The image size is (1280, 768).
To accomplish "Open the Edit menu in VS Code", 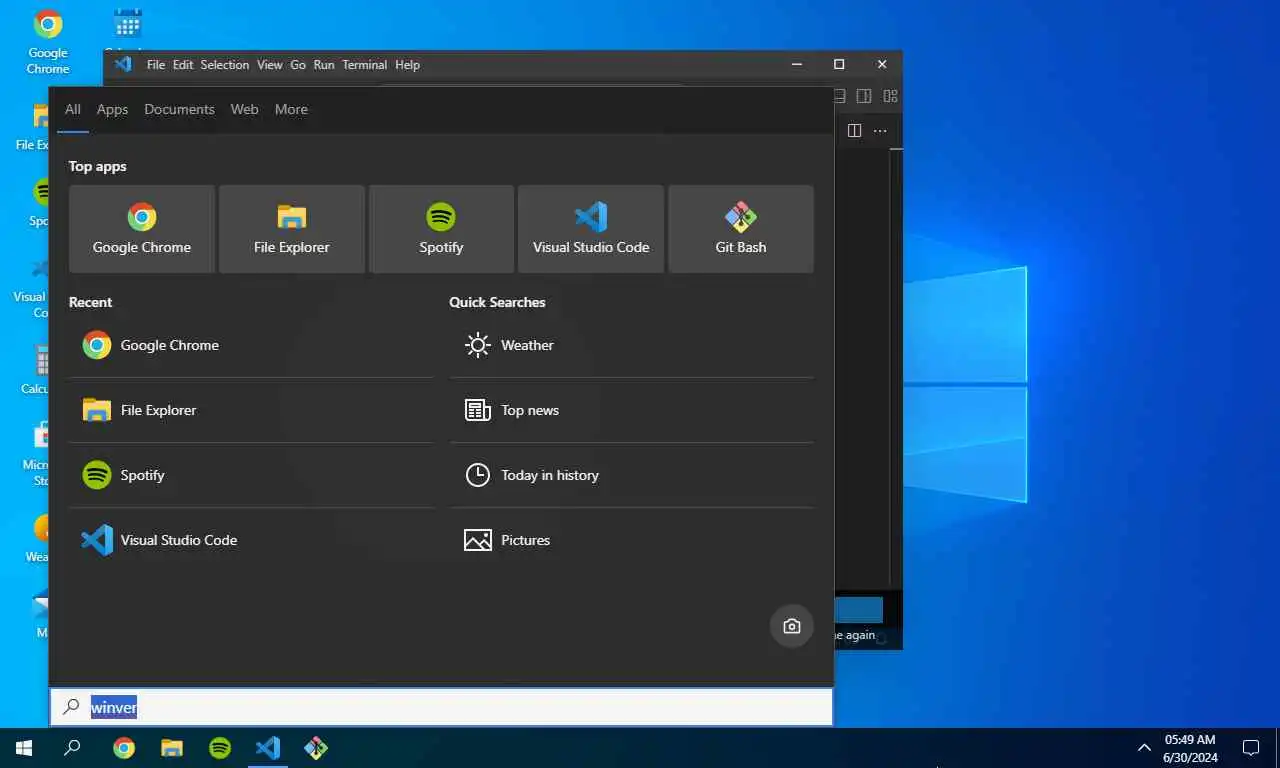I will (x=183, y=64).
